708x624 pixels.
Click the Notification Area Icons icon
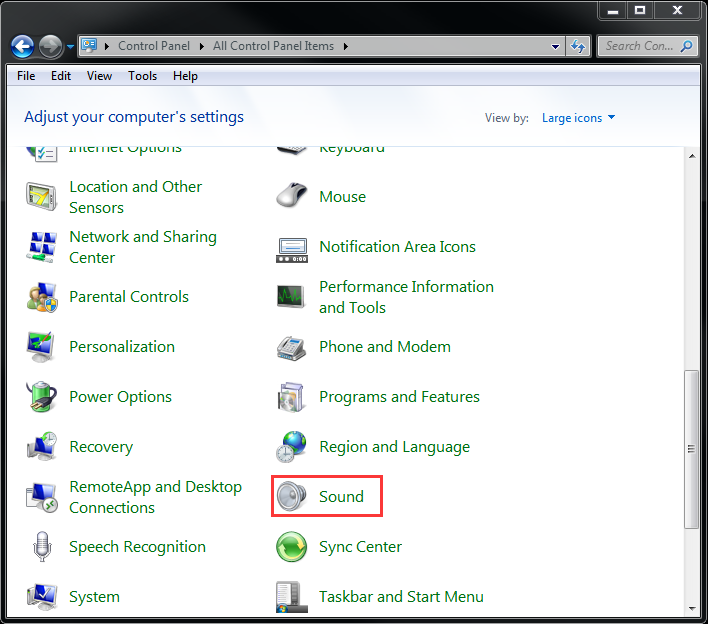coord(292,250)
